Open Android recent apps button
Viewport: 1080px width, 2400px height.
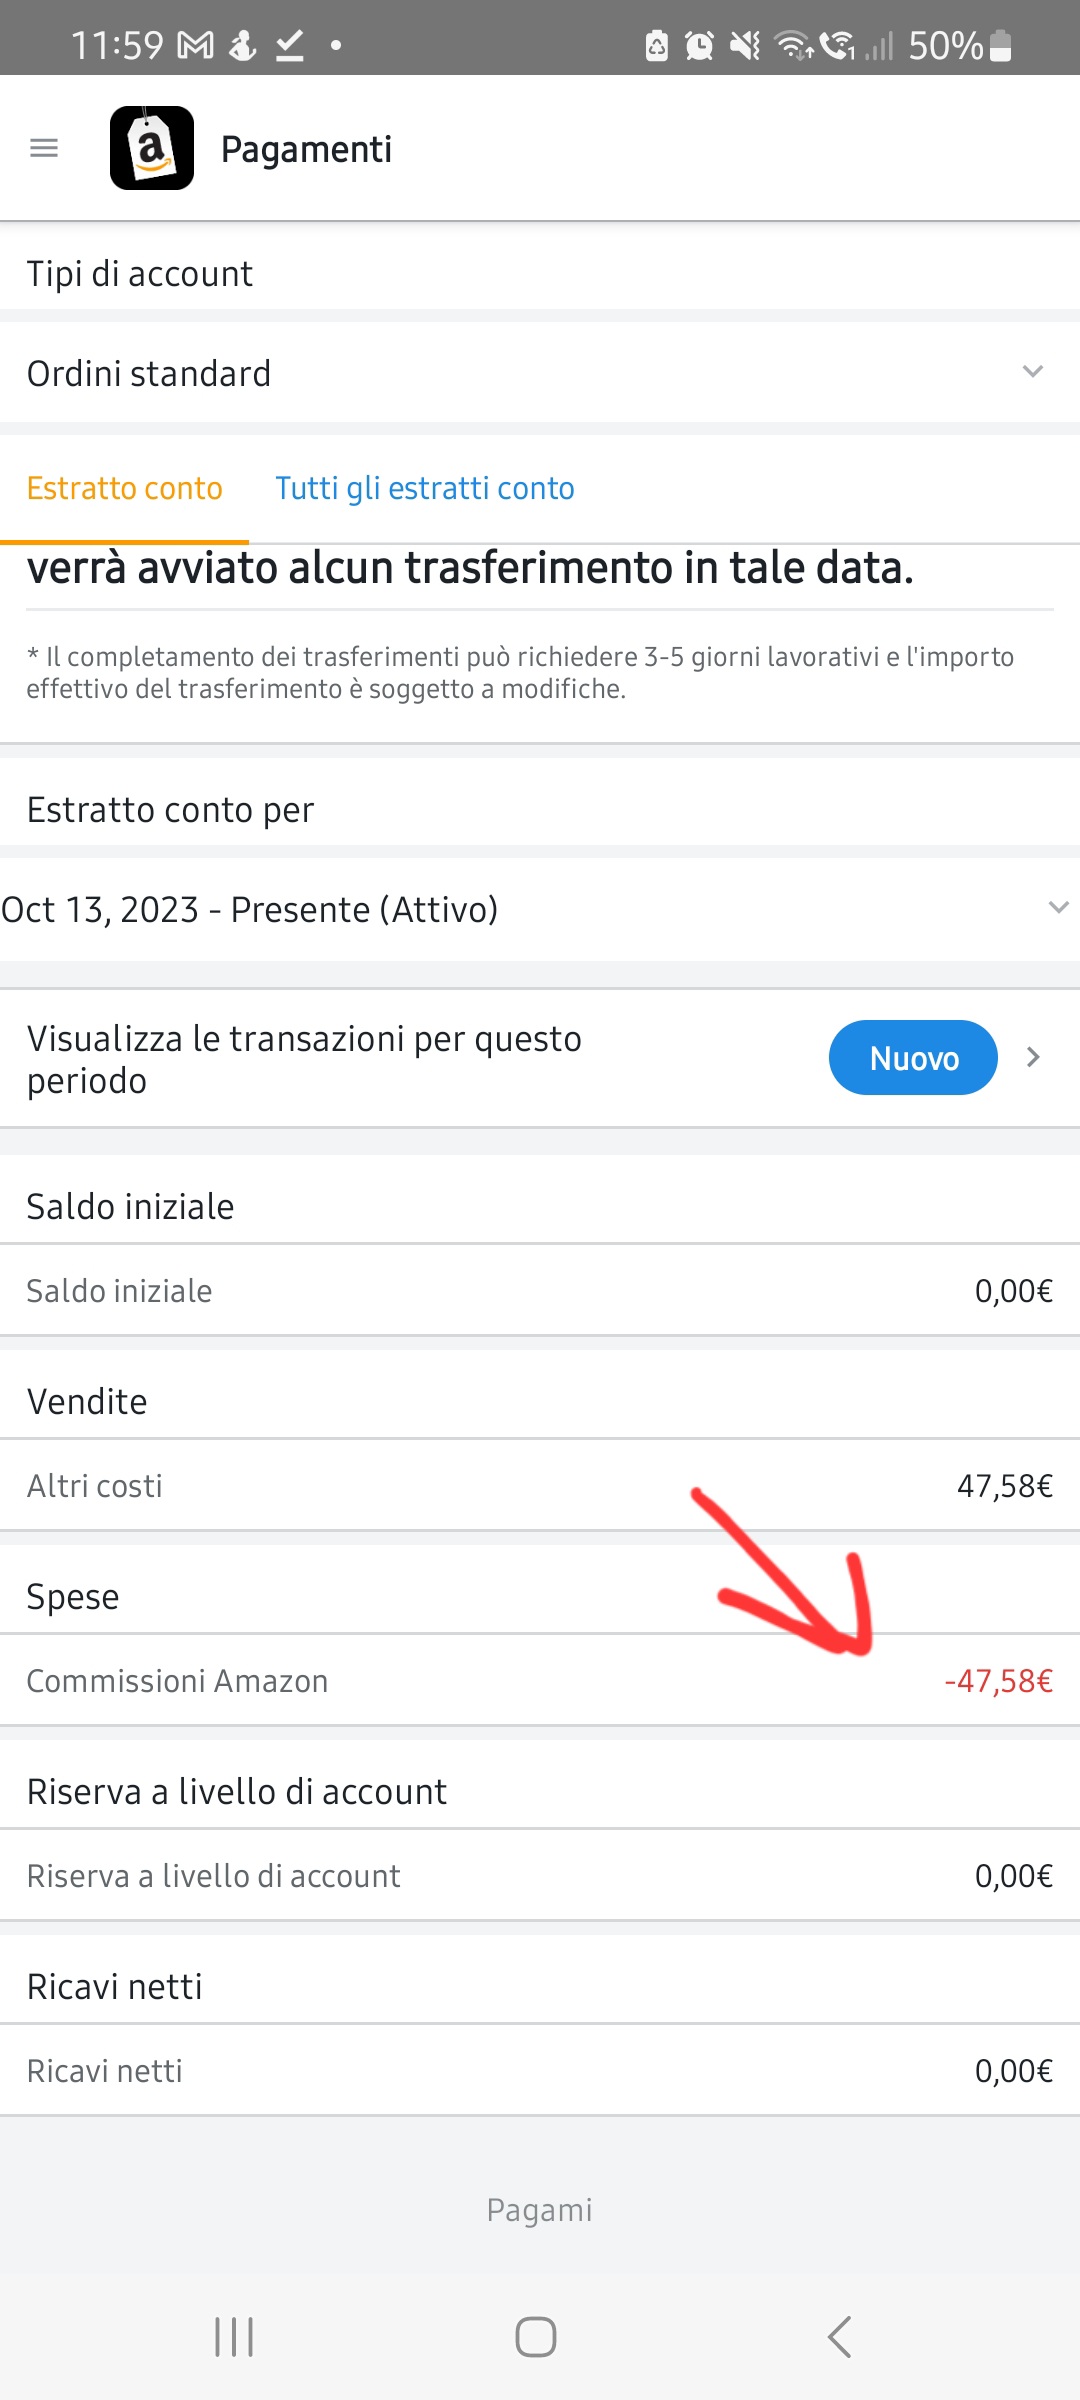(x=234, y=2337)
